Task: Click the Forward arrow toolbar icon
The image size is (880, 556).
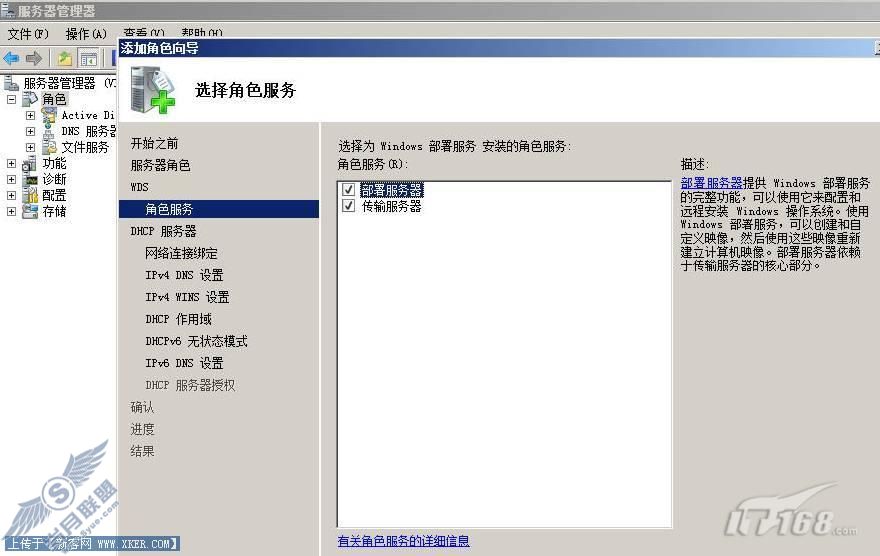Action: point(34,58)
